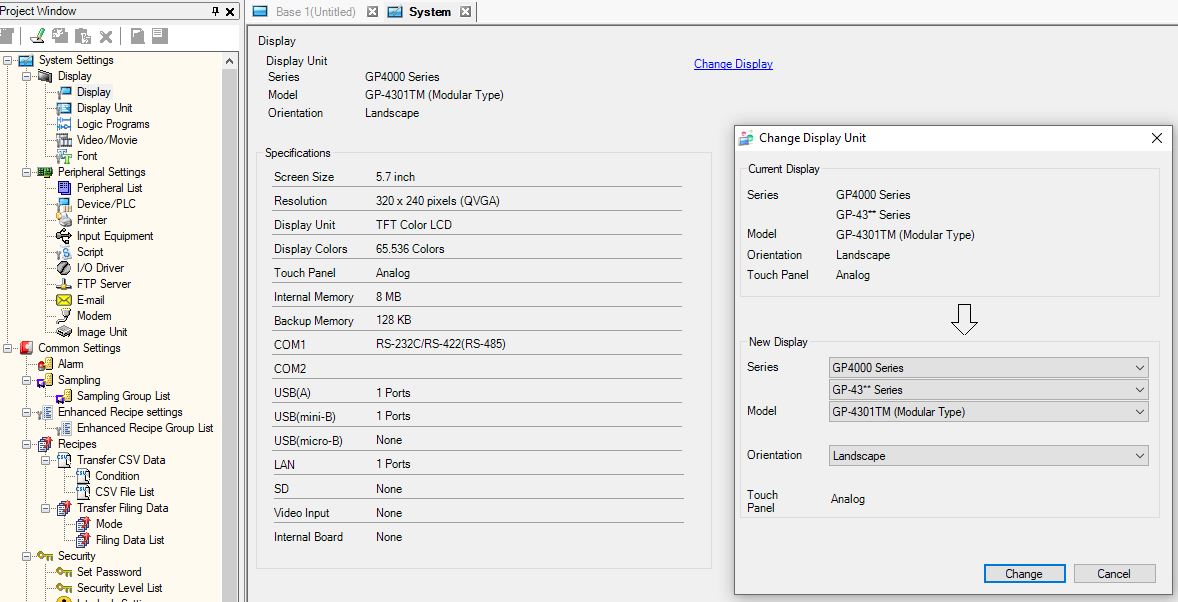Viewport: 1178px width, 602px height.
Task: Click the 65,536 Colors value
Action: pyautogui.click(x=410, y=249)
